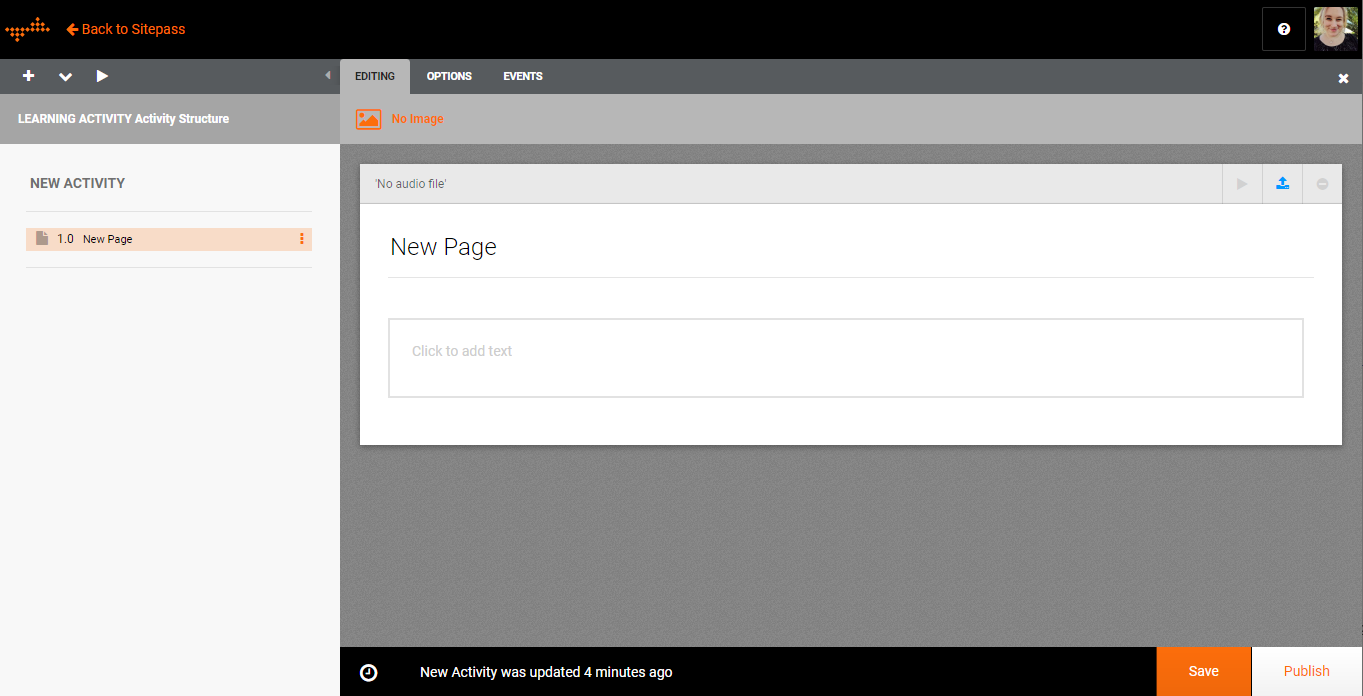
Task: Switch to the Events tab
Action: [523, 76]
